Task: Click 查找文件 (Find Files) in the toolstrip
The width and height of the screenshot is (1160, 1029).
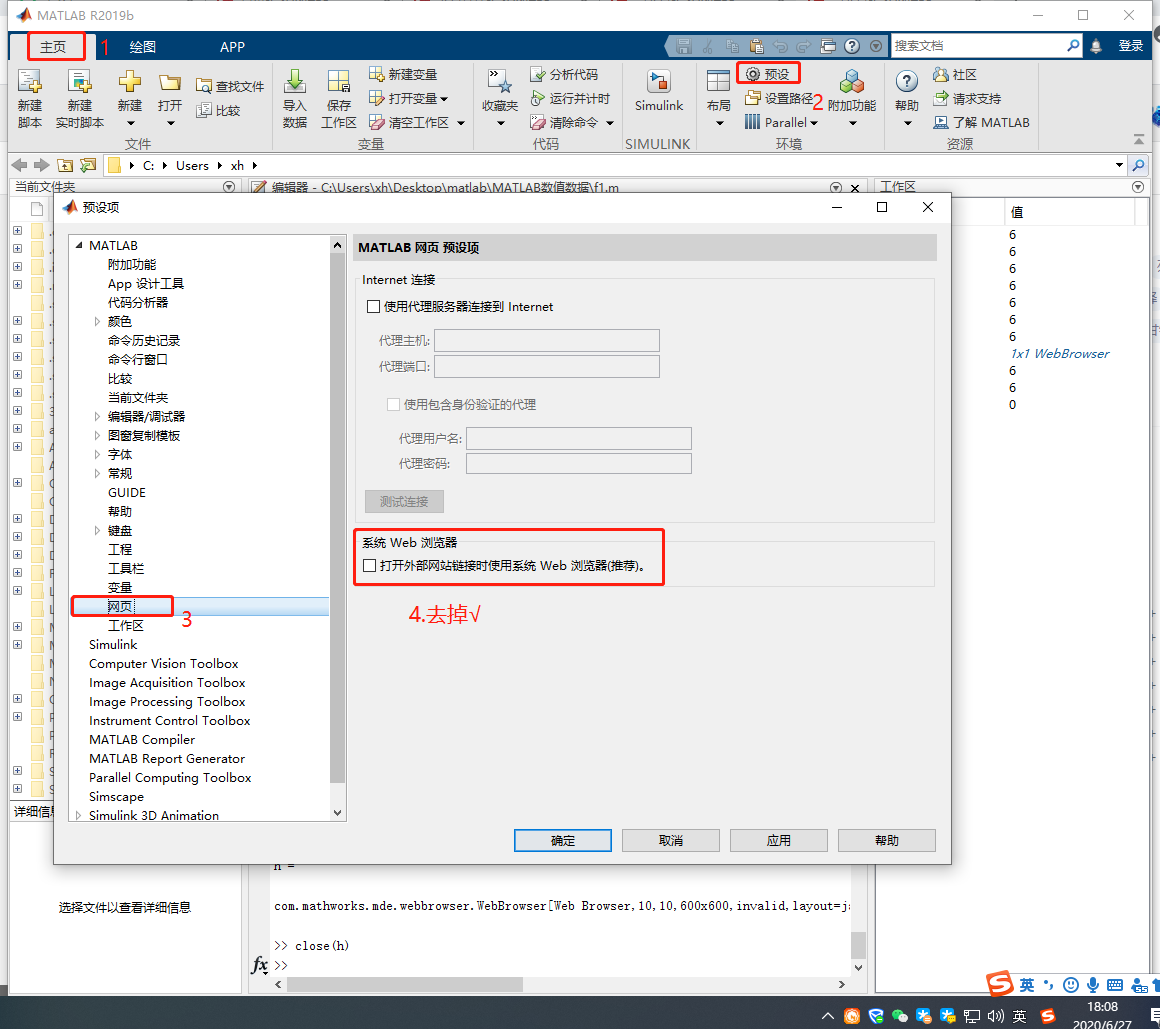Action: [x=230, y=87]
